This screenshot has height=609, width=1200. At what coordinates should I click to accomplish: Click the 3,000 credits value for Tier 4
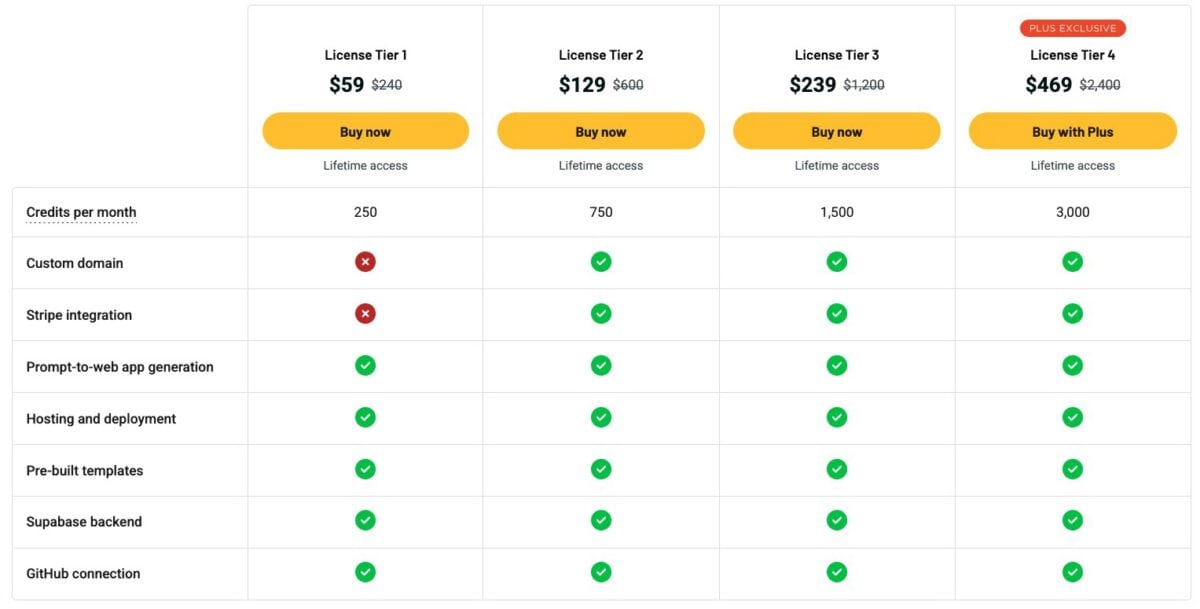[1072, 212]
